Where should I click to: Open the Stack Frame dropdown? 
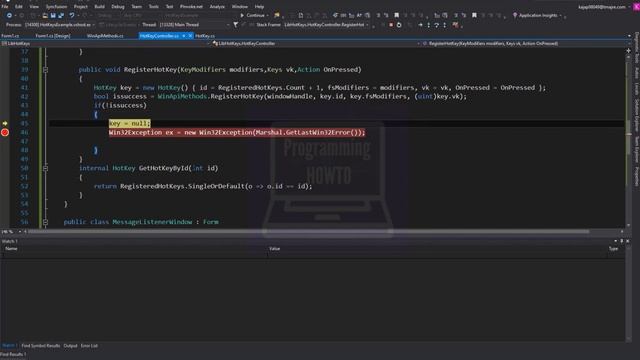click(x=327, y=25)
